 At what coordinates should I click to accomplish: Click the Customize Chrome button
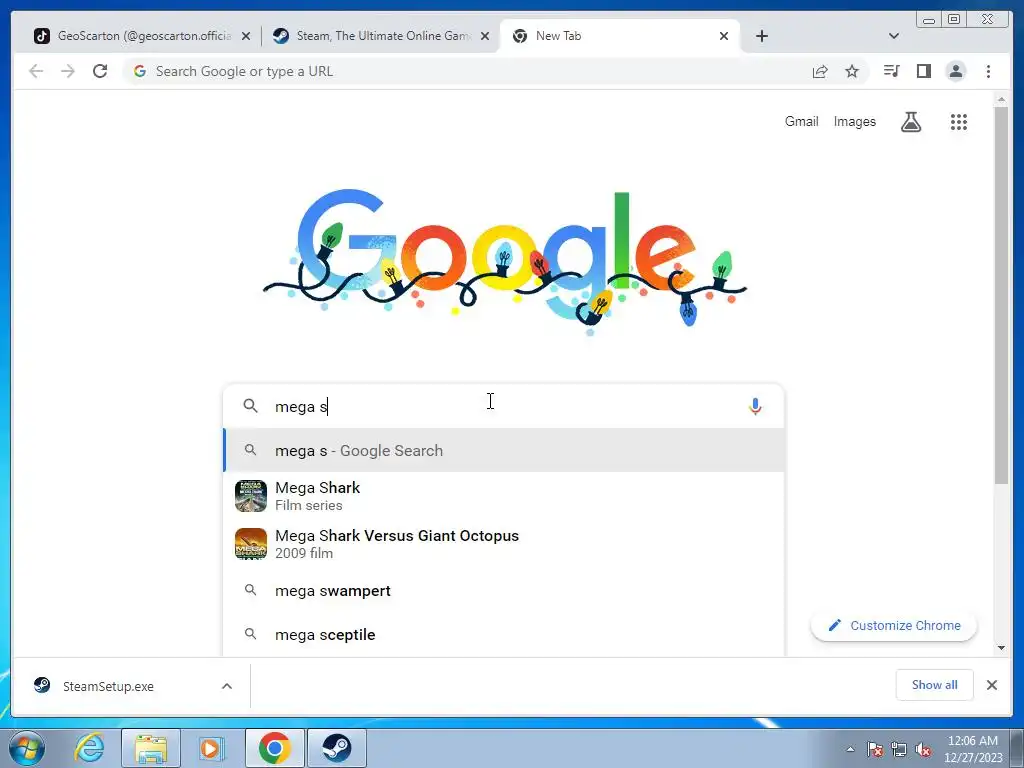coord(893,626)
